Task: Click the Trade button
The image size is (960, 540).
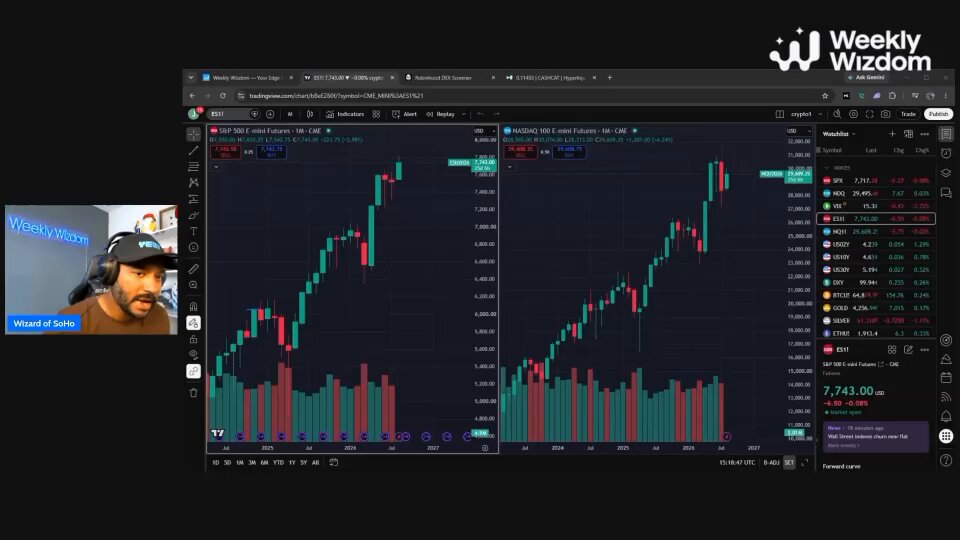Action: [908, 114]
